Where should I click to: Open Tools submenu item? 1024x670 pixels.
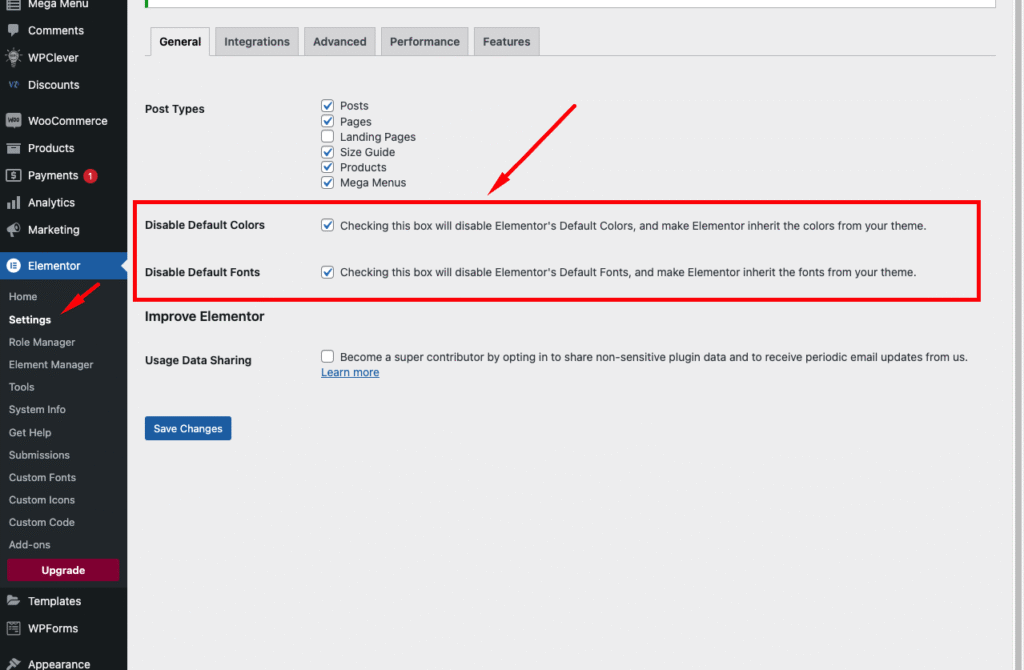(x=22, y=387)
